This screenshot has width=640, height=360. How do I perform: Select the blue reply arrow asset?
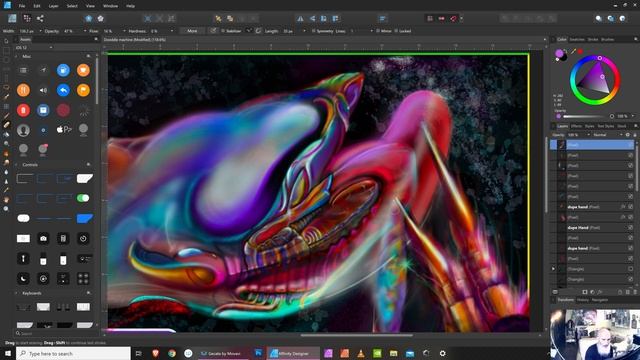tap(63, 90)
